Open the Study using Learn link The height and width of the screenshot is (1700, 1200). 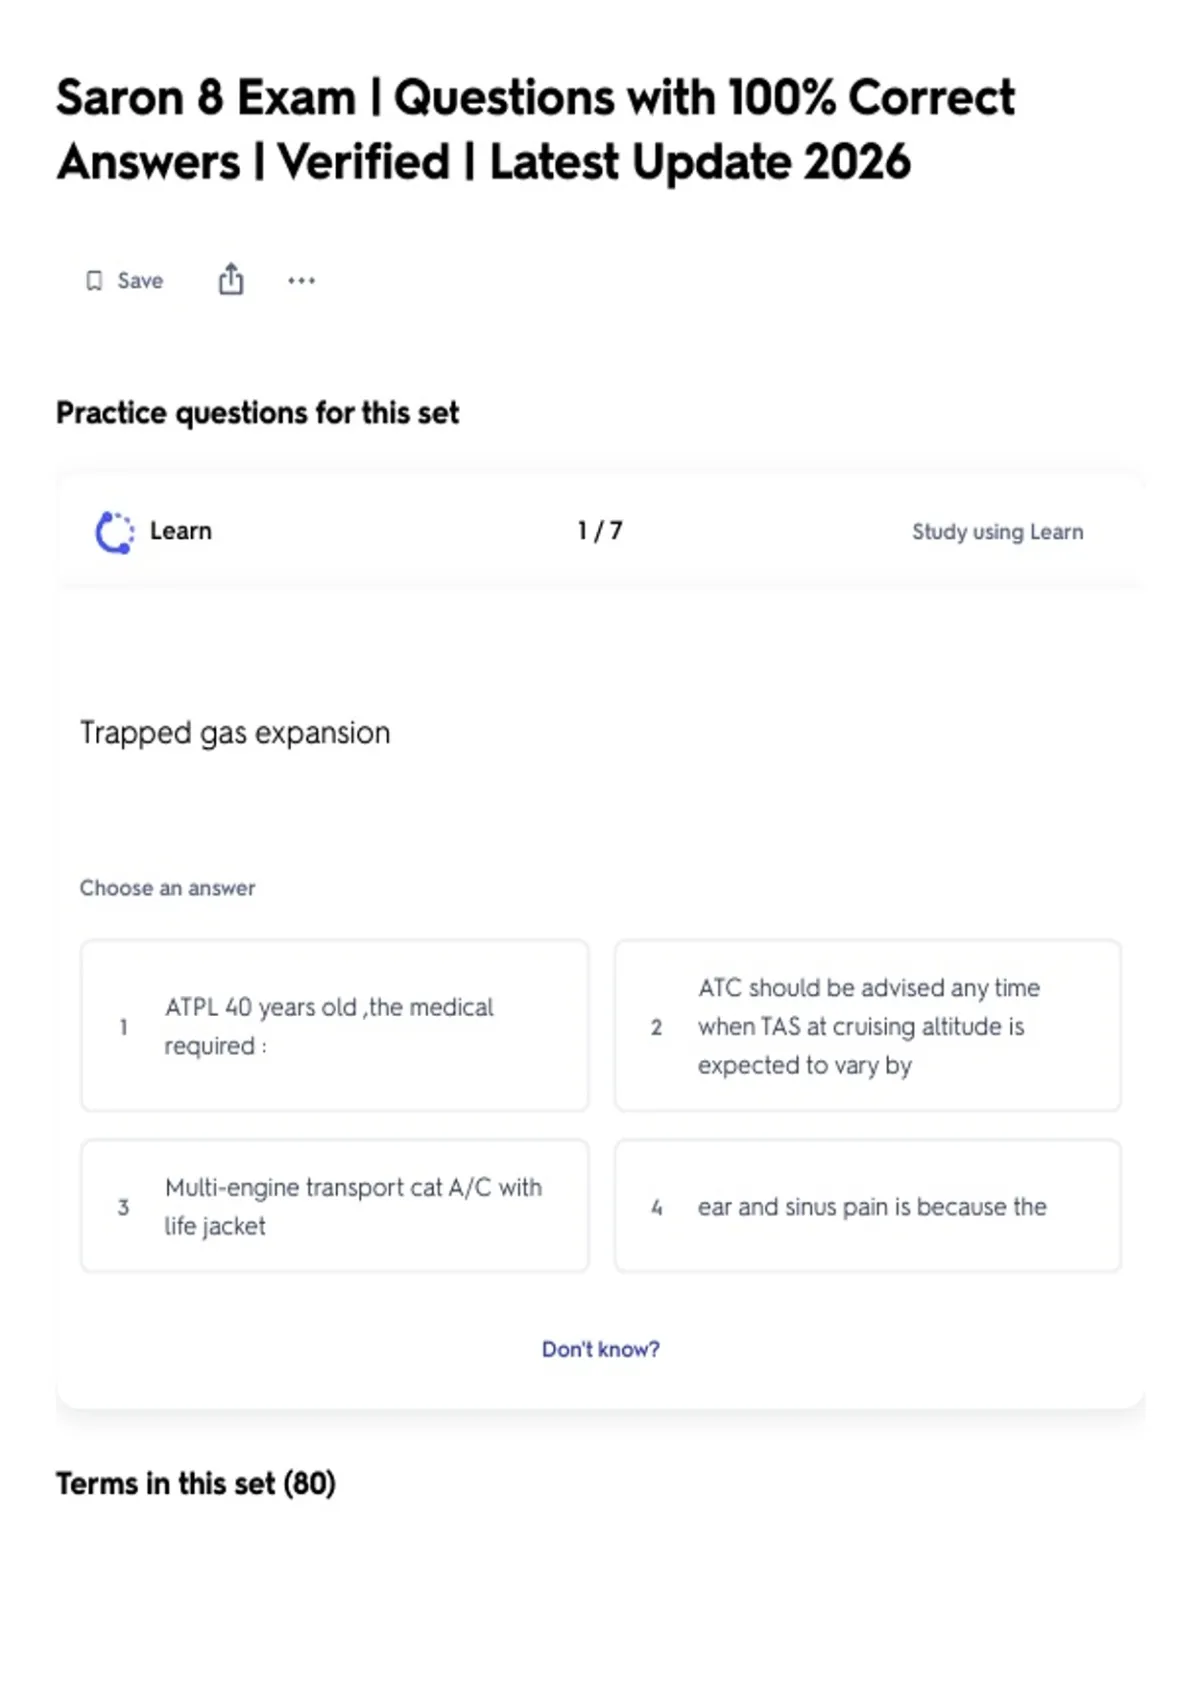(997, 532)
